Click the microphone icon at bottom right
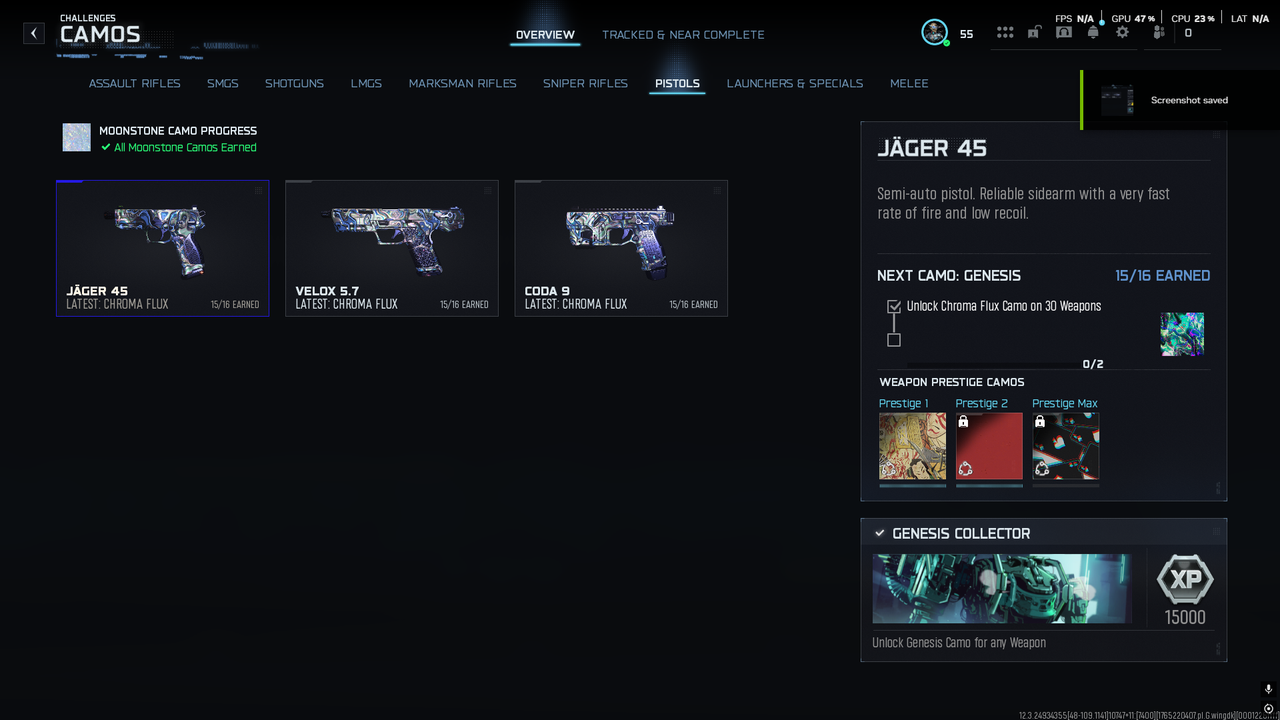The width and height of the screenshot is (1280, 720). pos(1268,690)
